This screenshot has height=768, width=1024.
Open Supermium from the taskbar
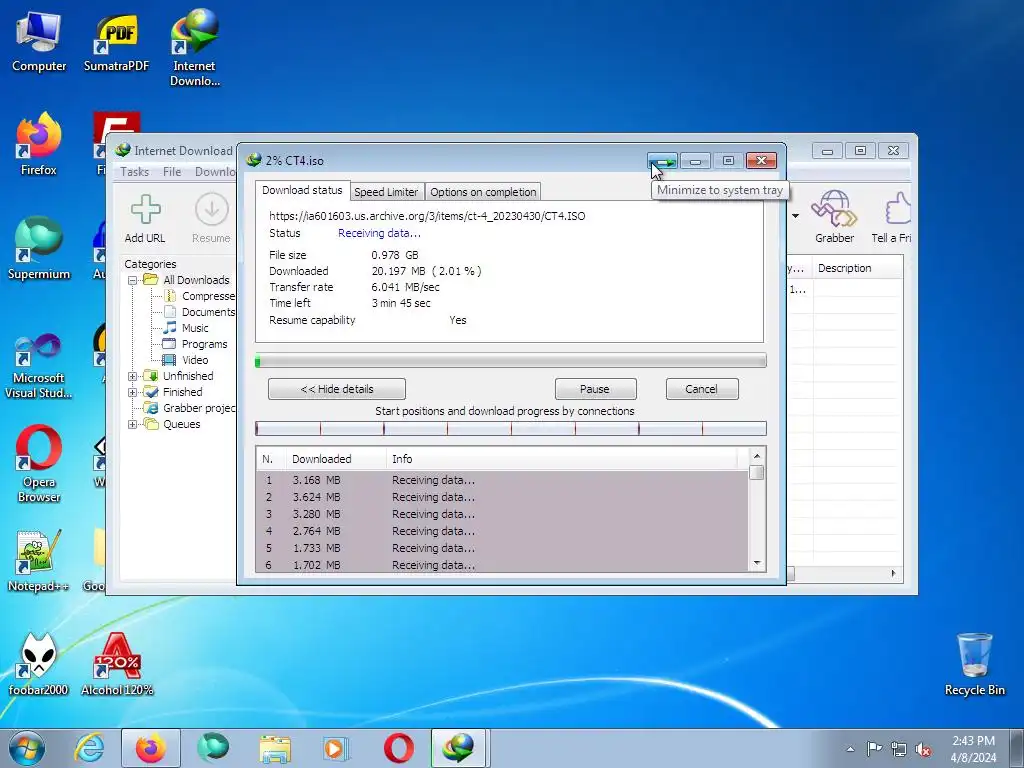[213, 748]
